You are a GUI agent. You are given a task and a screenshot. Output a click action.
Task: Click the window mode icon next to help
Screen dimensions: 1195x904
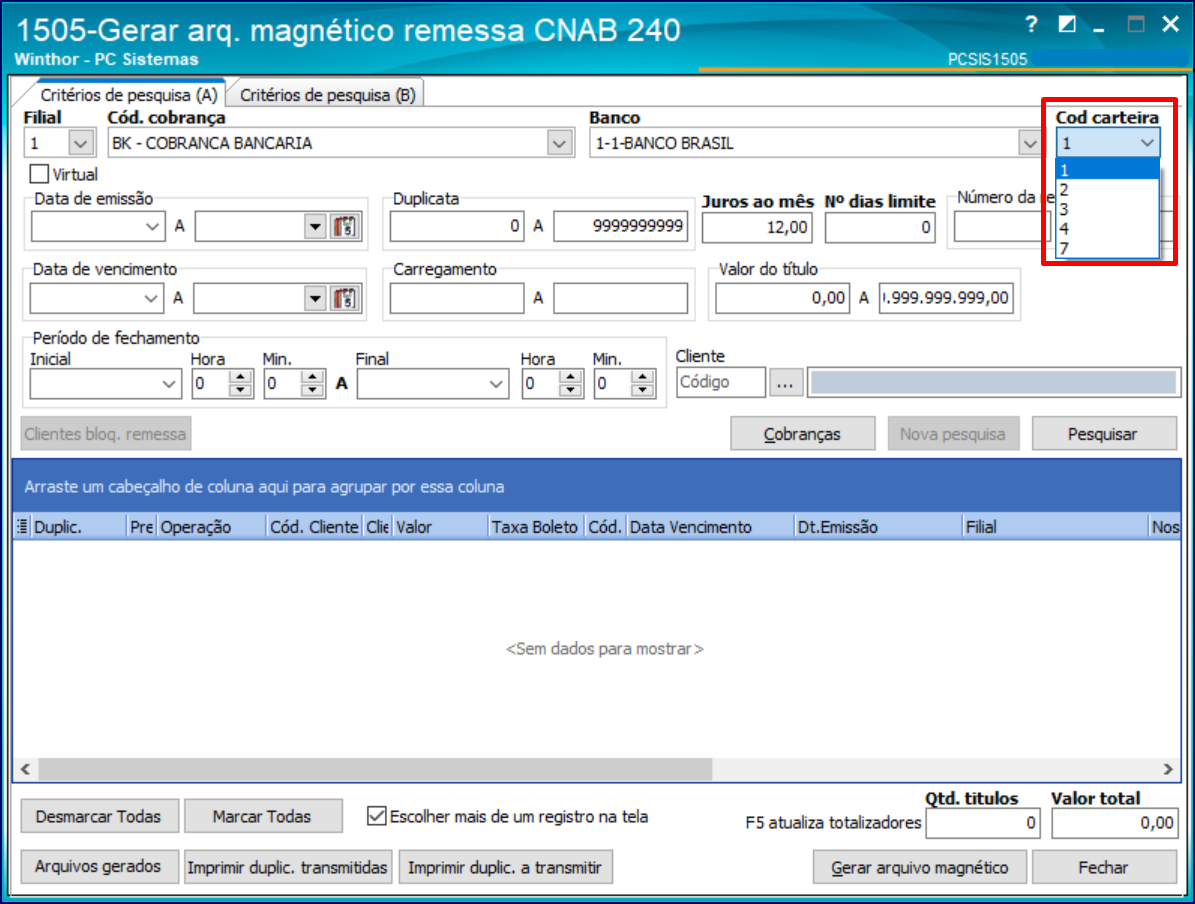(x=1066, y=24)
